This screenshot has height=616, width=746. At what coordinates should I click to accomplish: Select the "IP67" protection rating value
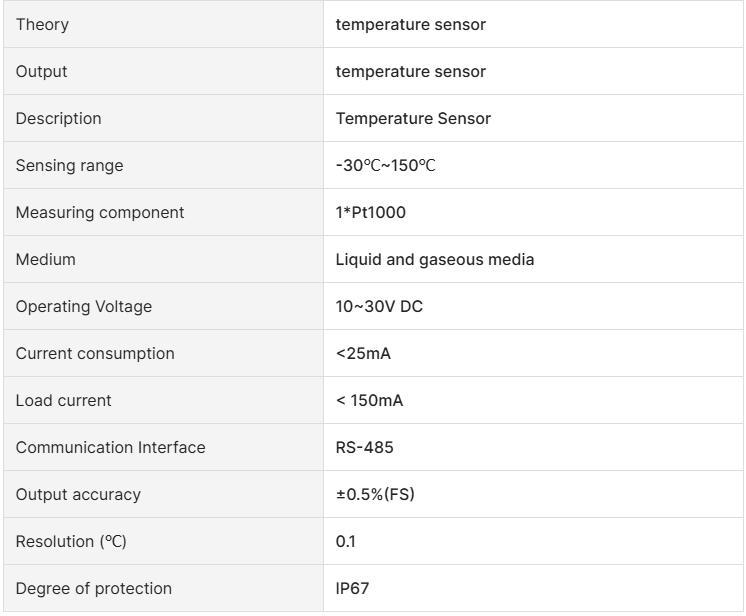pyautogui.click(x=352, y=588)
